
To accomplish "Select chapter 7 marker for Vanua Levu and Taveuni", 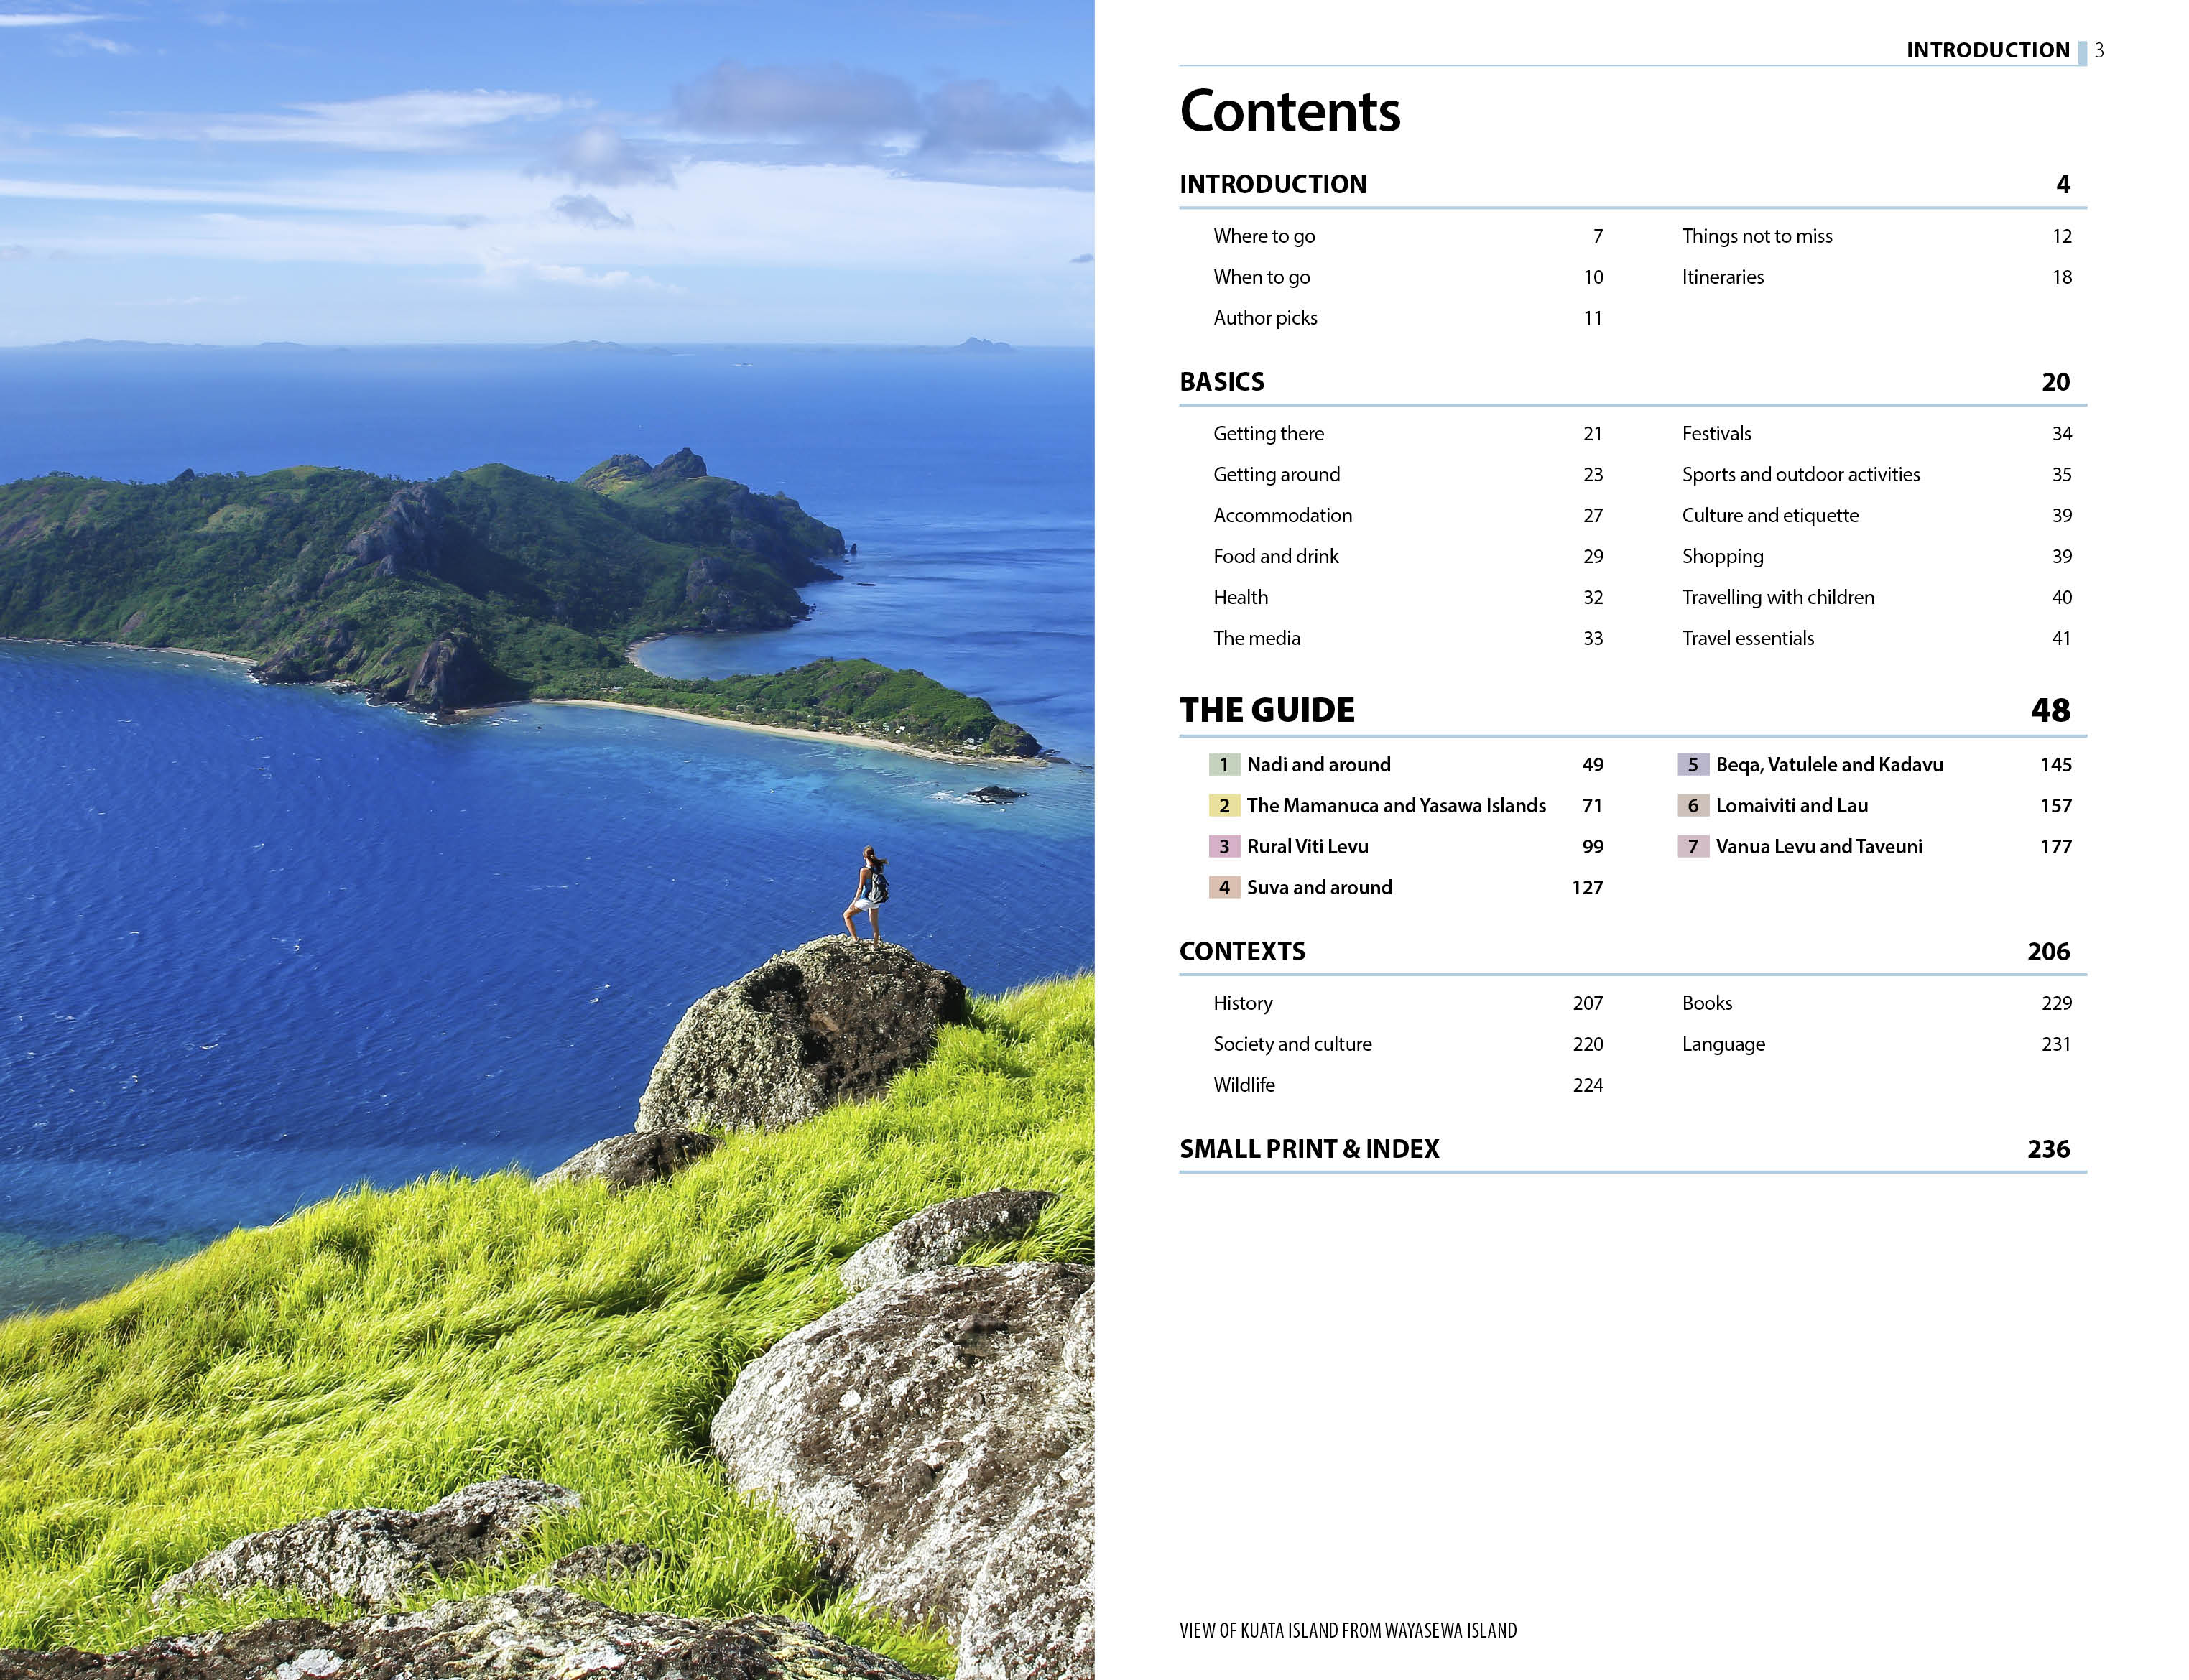I will (1692, 846).
